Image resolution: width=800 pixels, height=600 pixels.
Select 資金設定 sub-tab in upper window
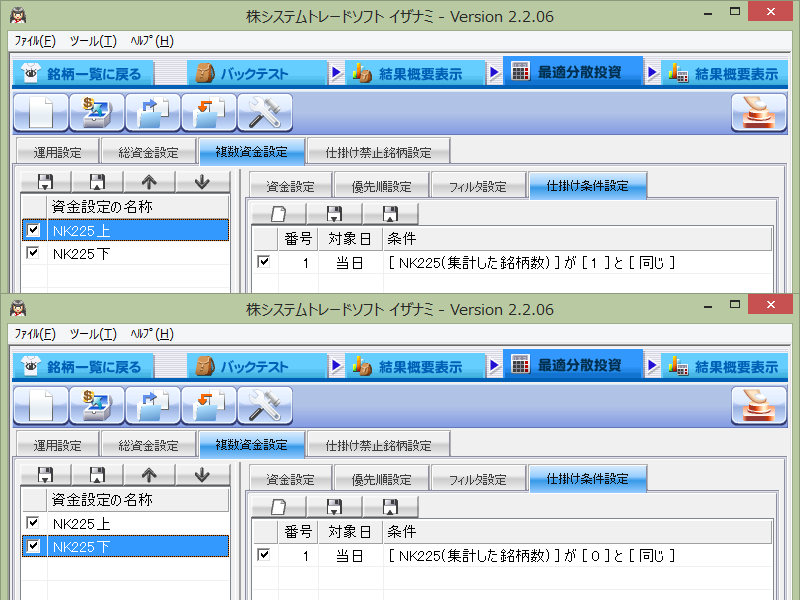[291, 186]
